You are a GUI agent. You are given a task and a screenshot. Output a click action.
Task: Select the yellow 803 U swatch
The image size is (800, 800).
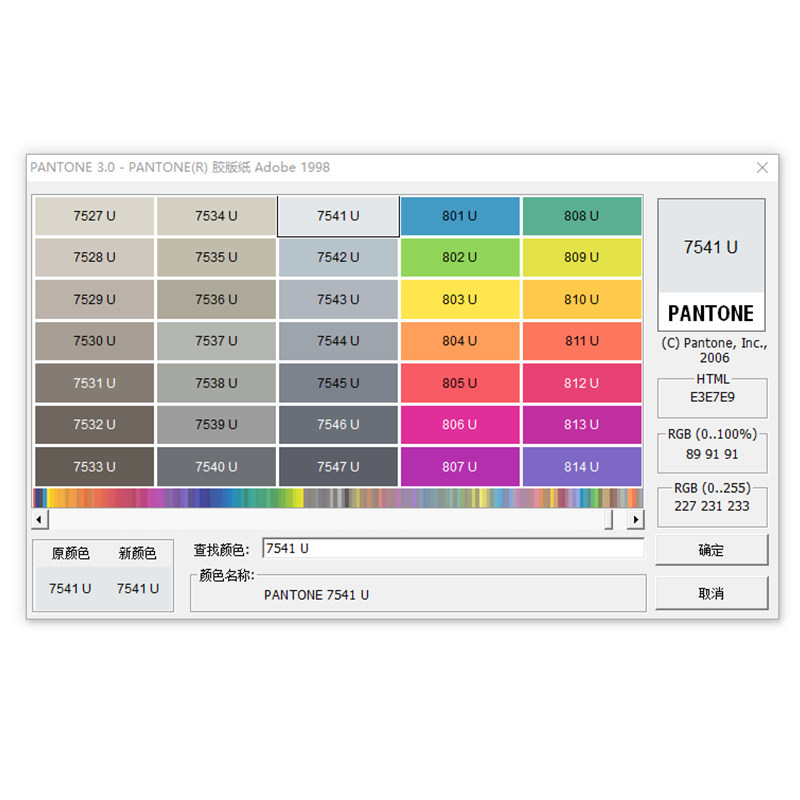click(x=460, y=299)
